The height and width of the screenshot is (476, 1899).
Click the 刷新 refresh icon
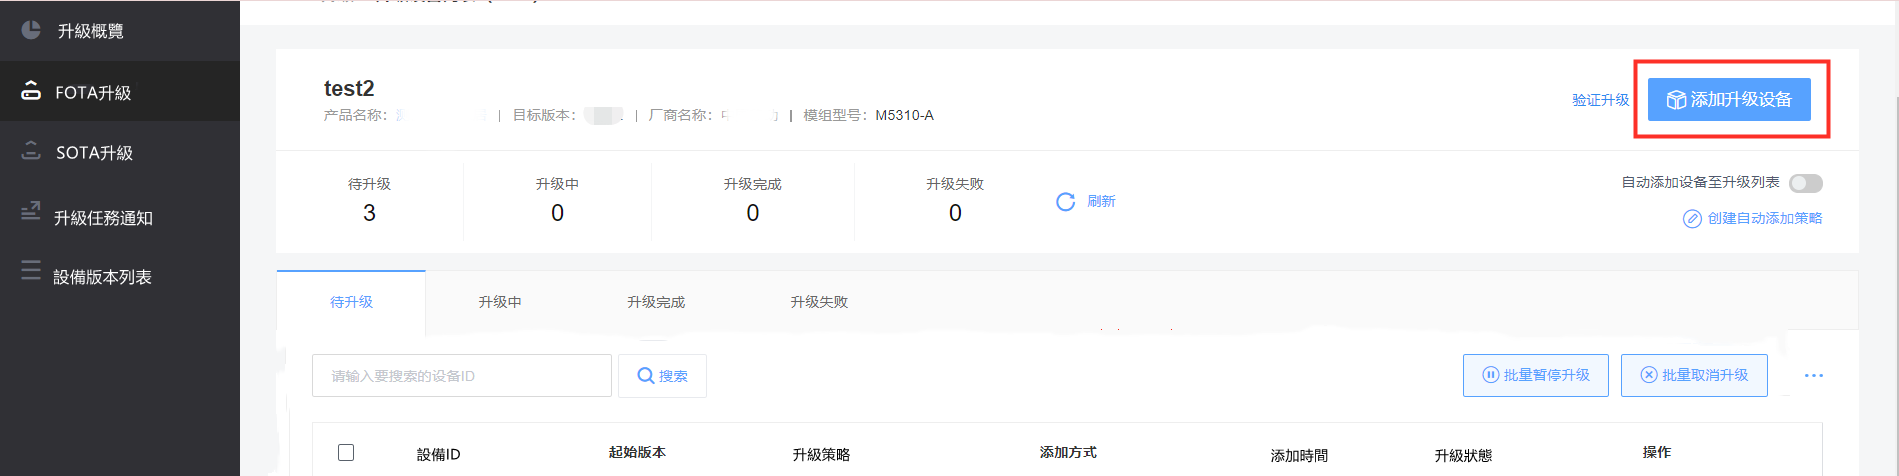pos(1065,202)
